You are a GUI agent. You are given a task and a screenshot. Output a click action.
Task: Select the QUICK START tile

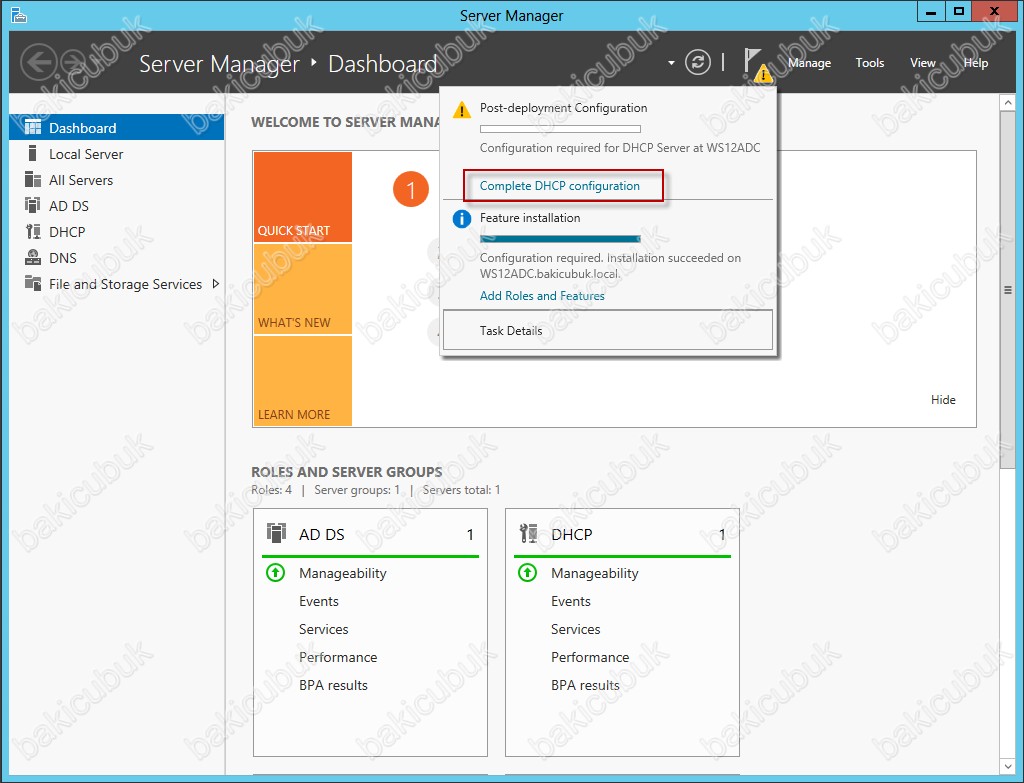303,197
